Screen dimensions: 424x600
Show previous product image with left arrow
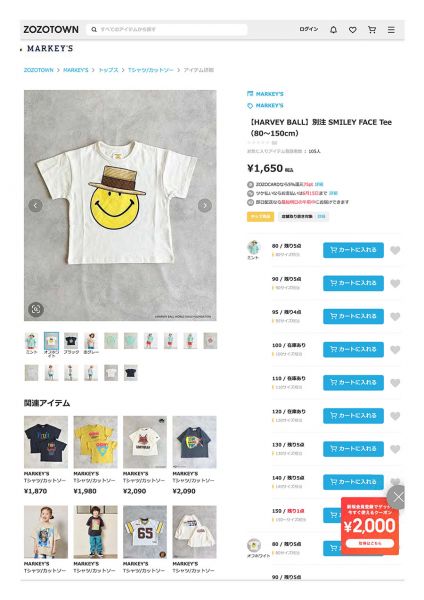coord(36,205)
